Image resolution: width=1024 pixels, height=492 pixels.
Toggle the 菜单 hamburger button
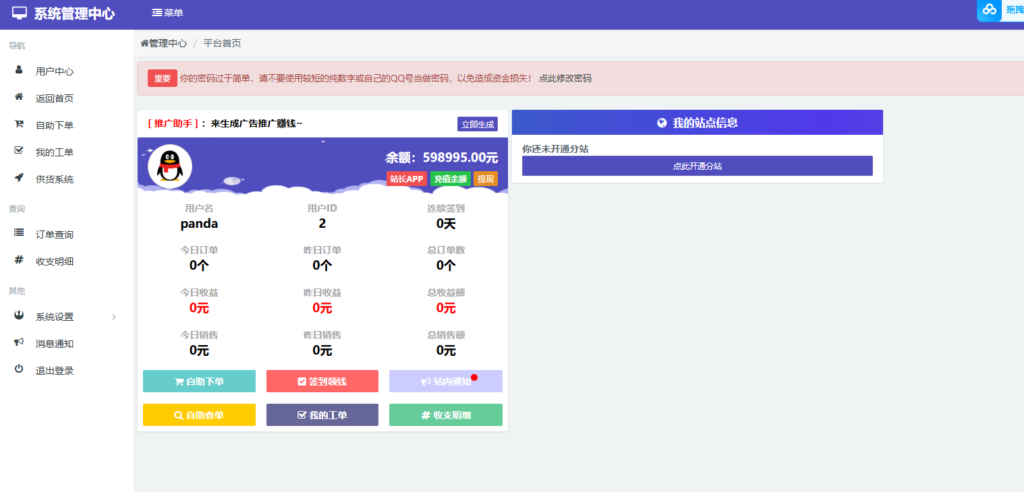pyautogui.click(x=167, y=13)
